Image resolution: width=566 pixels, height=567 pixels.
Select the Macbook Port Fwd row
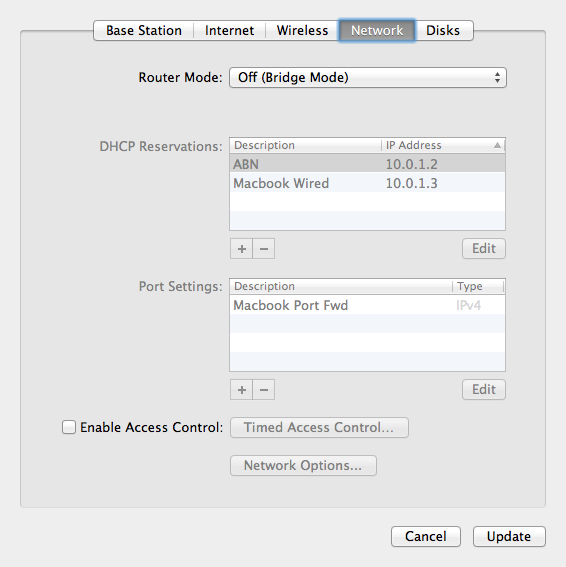click(367, 305)
